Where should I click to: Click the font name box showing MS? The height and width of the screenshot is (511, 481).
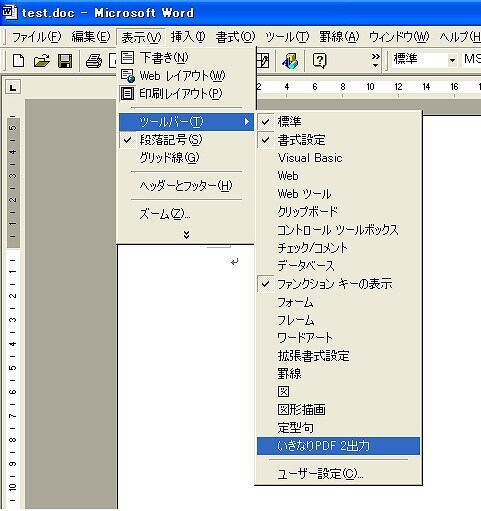(x=471, y=60)
